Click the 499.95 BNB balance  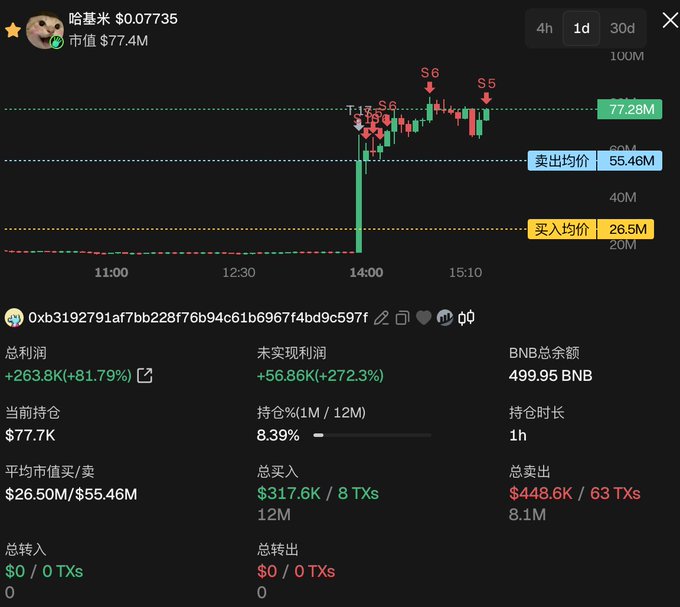click(550, 375)
